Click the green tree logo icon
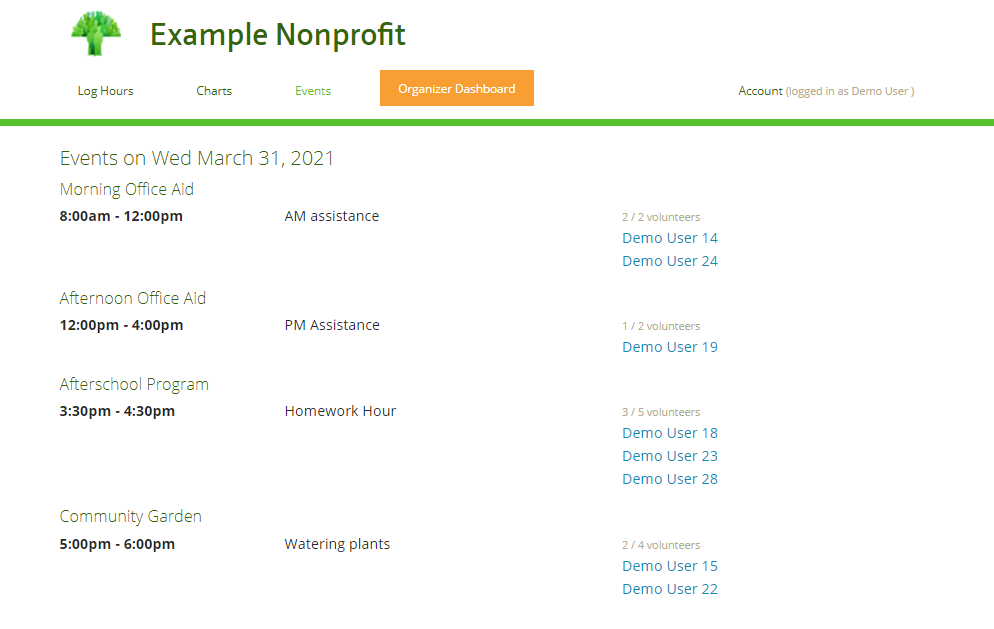 [x=96, y=34]
